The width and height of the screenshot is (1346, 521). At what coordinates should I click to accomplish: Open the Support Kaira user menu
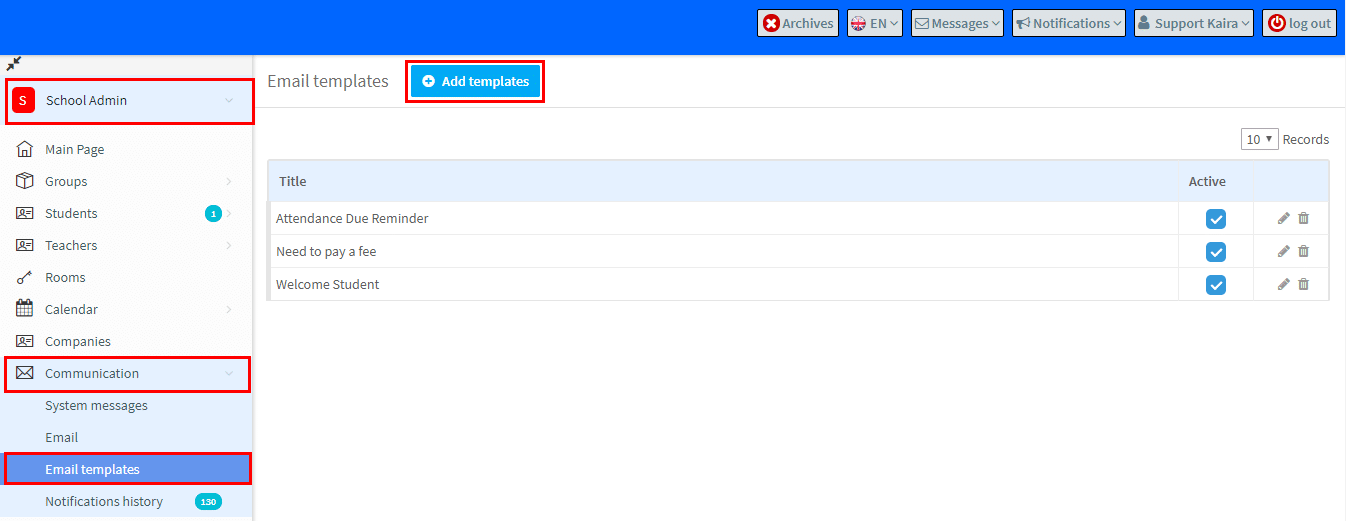(1194, 23)
